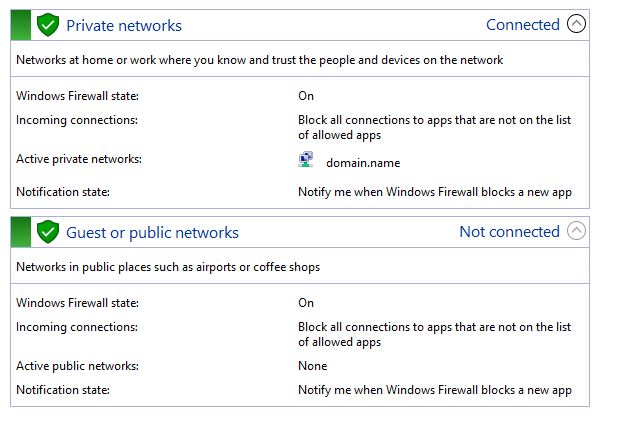The image size is (621, 439).
Task: Click the green status bar beside Private networks
Action: click(21, 25)
